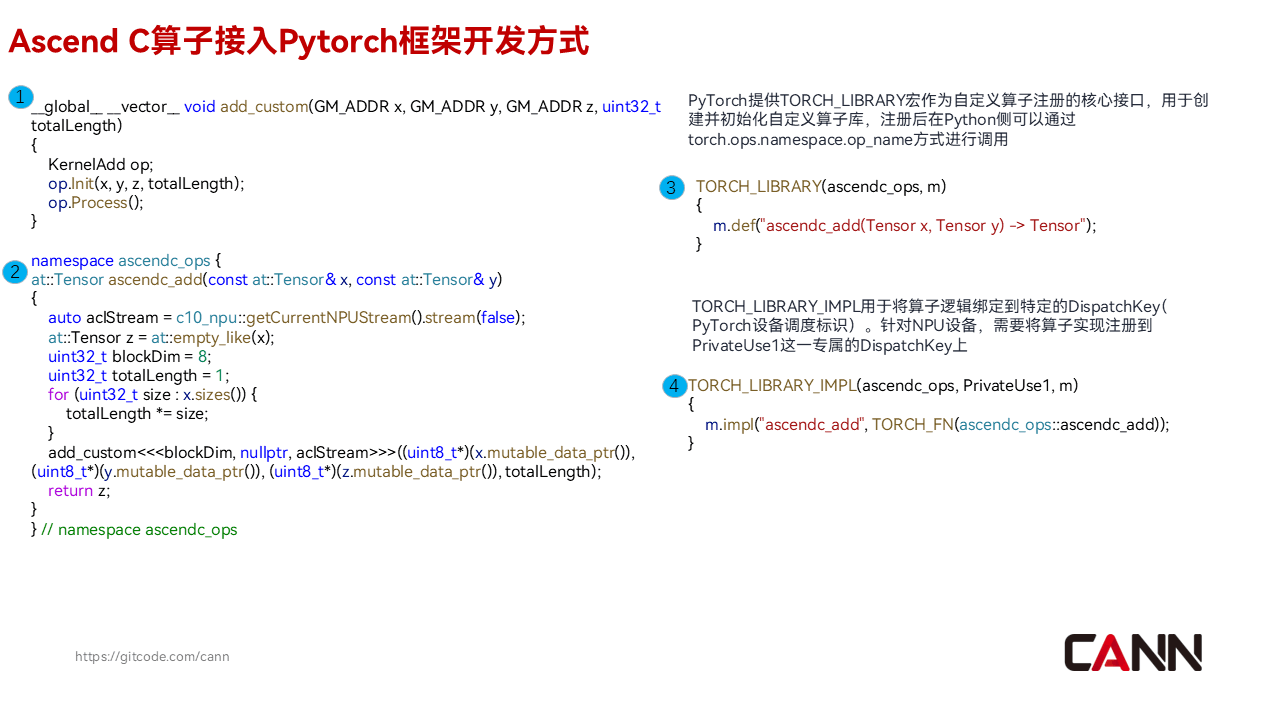Select the "torch.ops.namespace.op_name方式进行调用" text line
The width and height of the screenshot is (1280, 720).
tap(848, 139)
